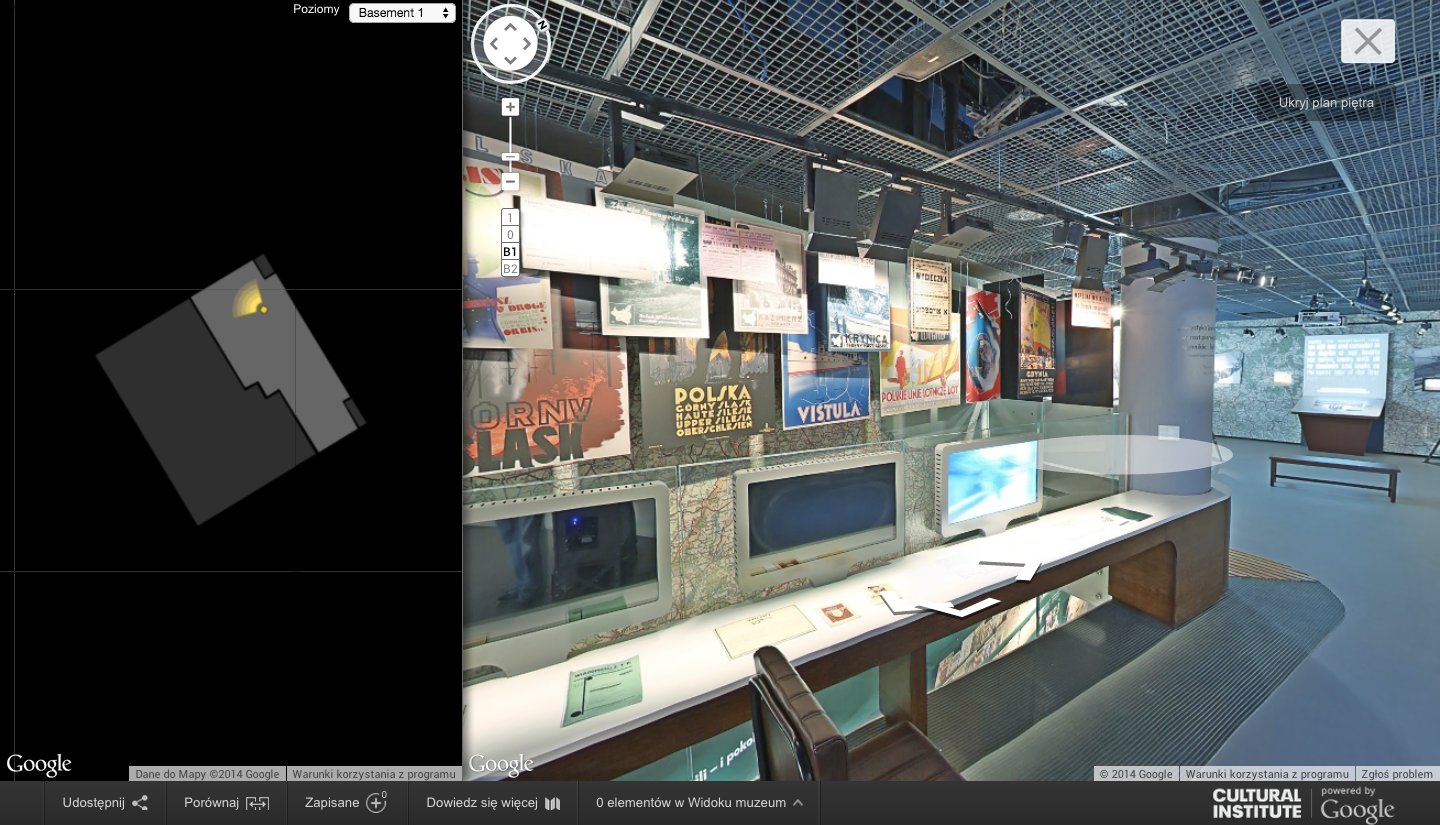The image size is (1440, 825).
Task: Click the Dane do Mapy ©2014 Google text
Action: pyautogui.click(x=207, y=774)
